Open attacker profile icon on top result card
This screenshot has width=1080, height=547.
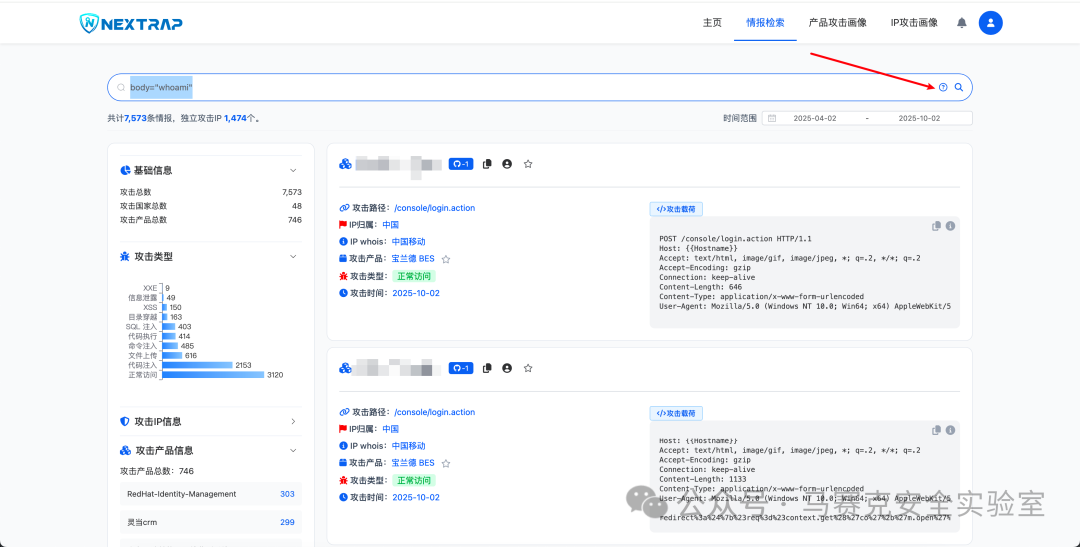507,164
